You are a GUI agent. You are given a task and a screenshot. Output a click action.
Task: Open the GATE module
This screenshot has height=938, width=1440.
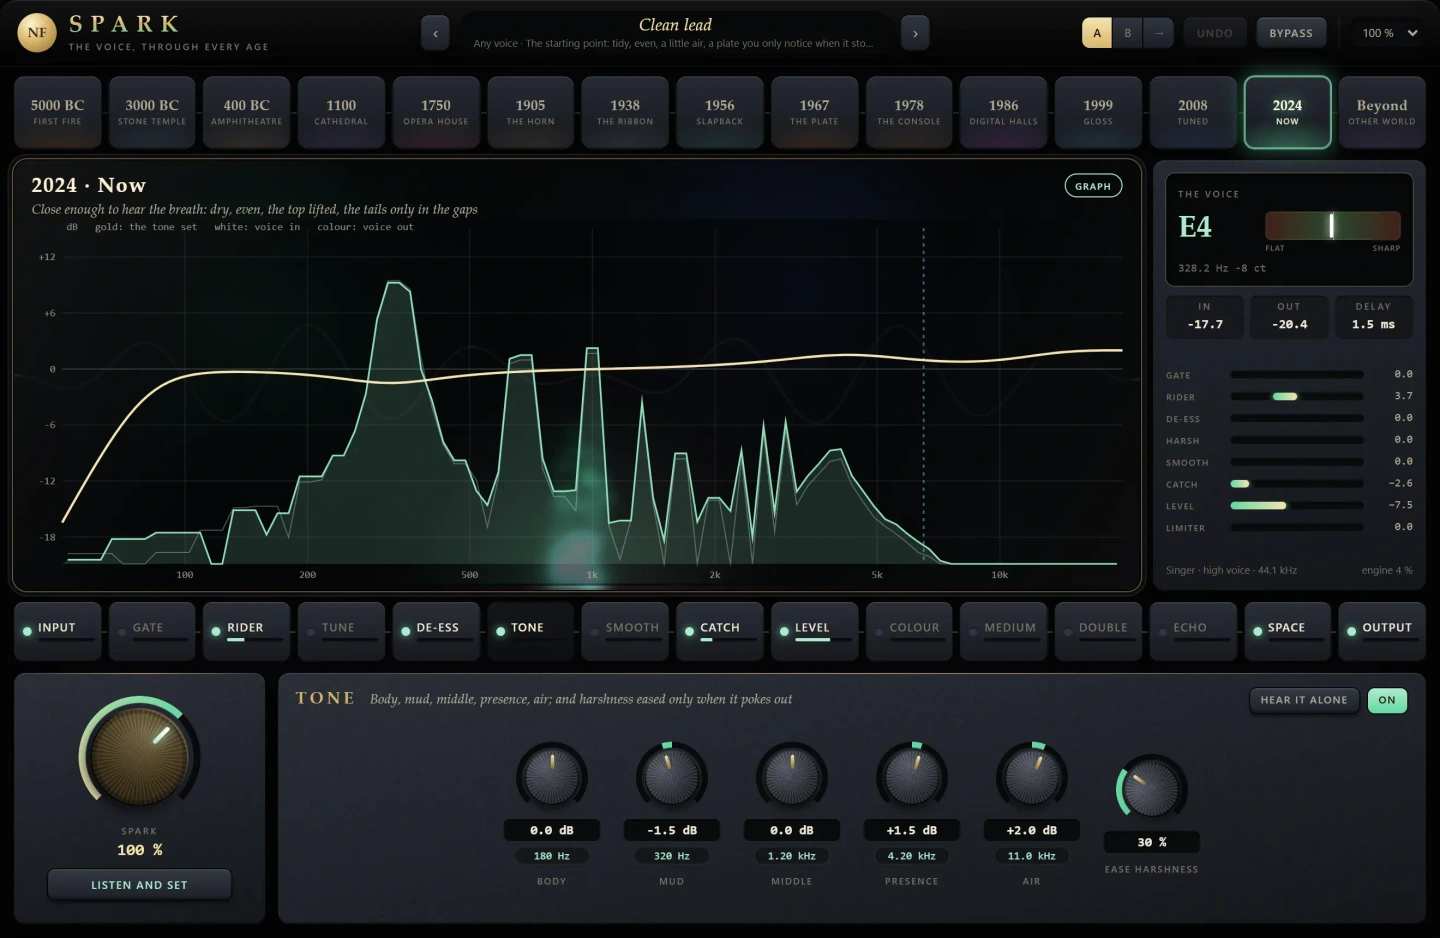(x=152, y=630)
